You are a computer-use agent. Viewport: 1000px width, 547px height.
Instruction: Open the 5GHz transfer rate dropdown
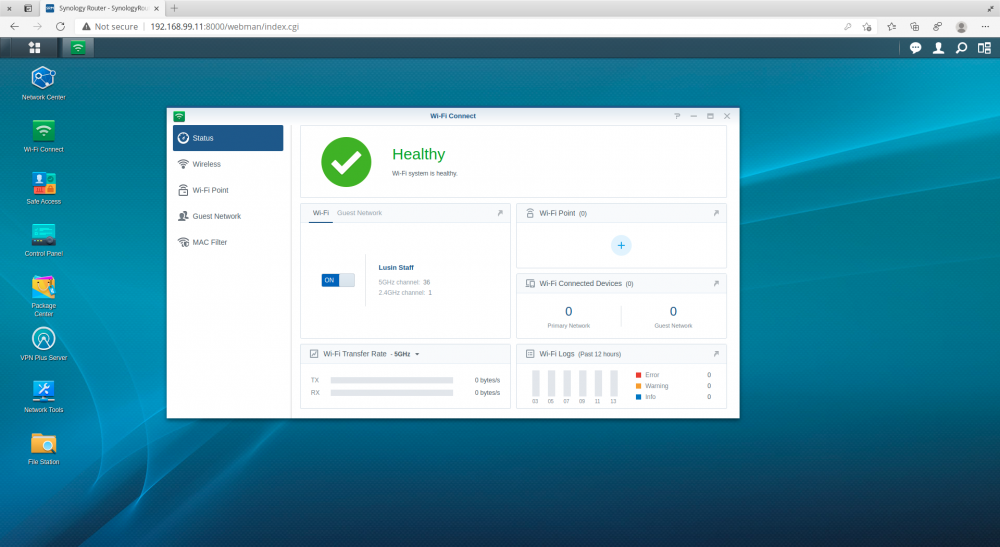coord(406,354)
